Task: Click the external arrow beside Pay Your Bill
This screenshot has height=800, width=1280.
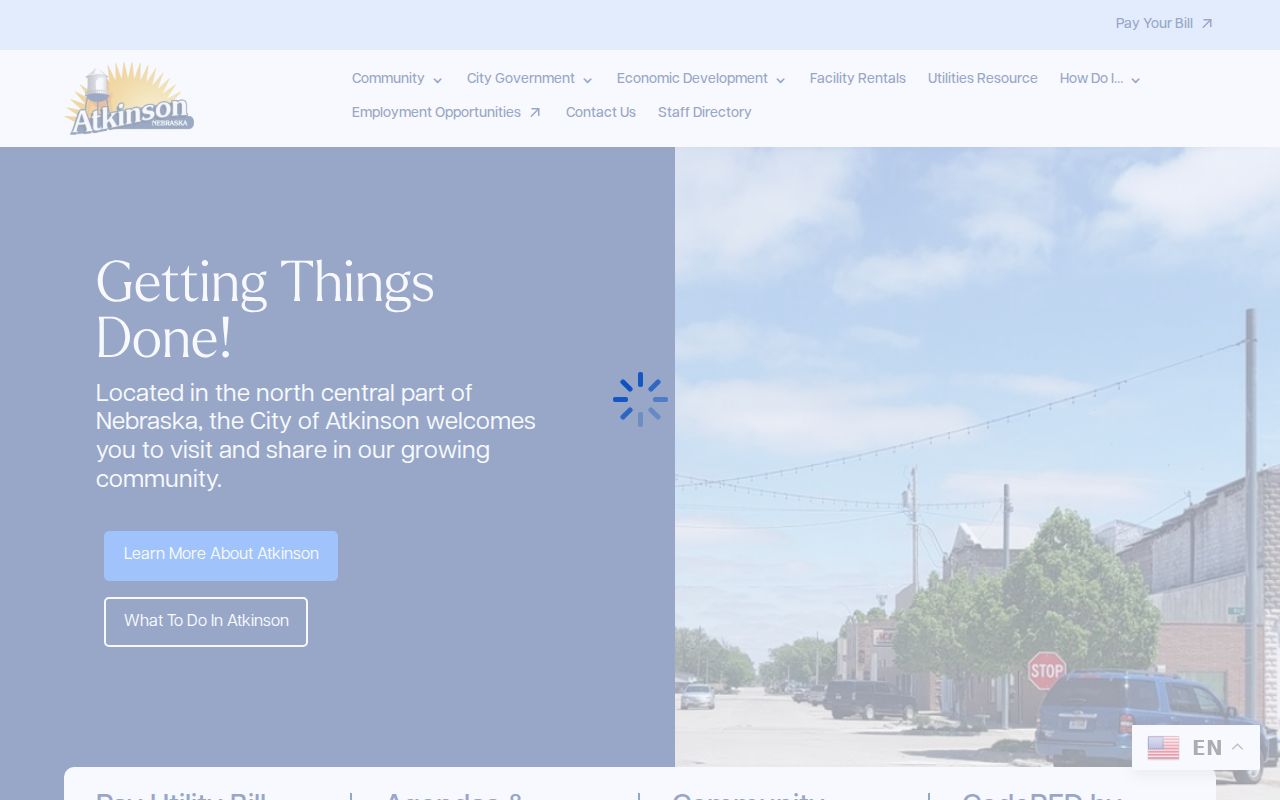Action: [1207, 24]
